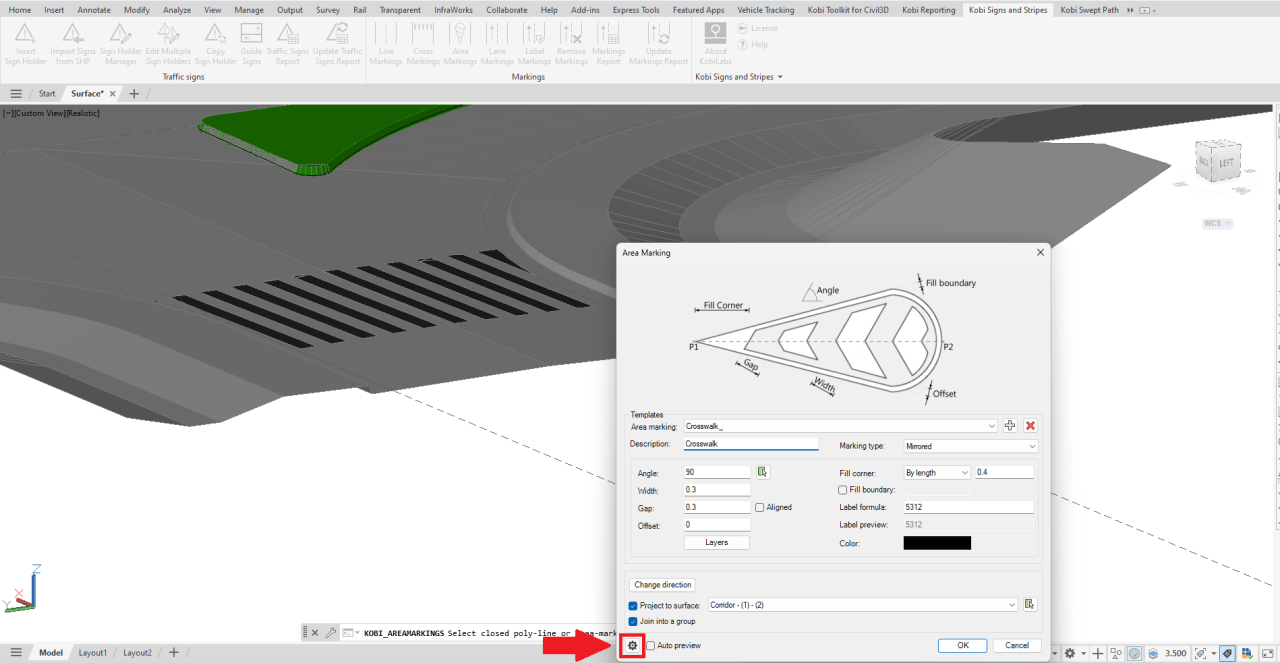Viewport: 1280px width, 663px height.
Task: Pick surface from drawing icon beside Corridor dropdown
Action: click(x=1030, y=605)
